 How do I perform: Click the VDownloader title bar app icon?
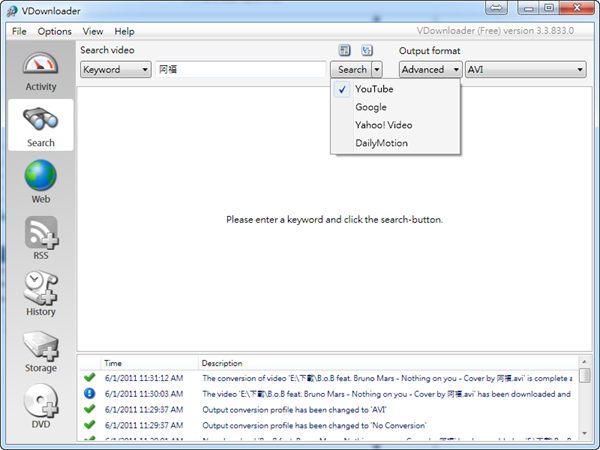click(12, 11)
